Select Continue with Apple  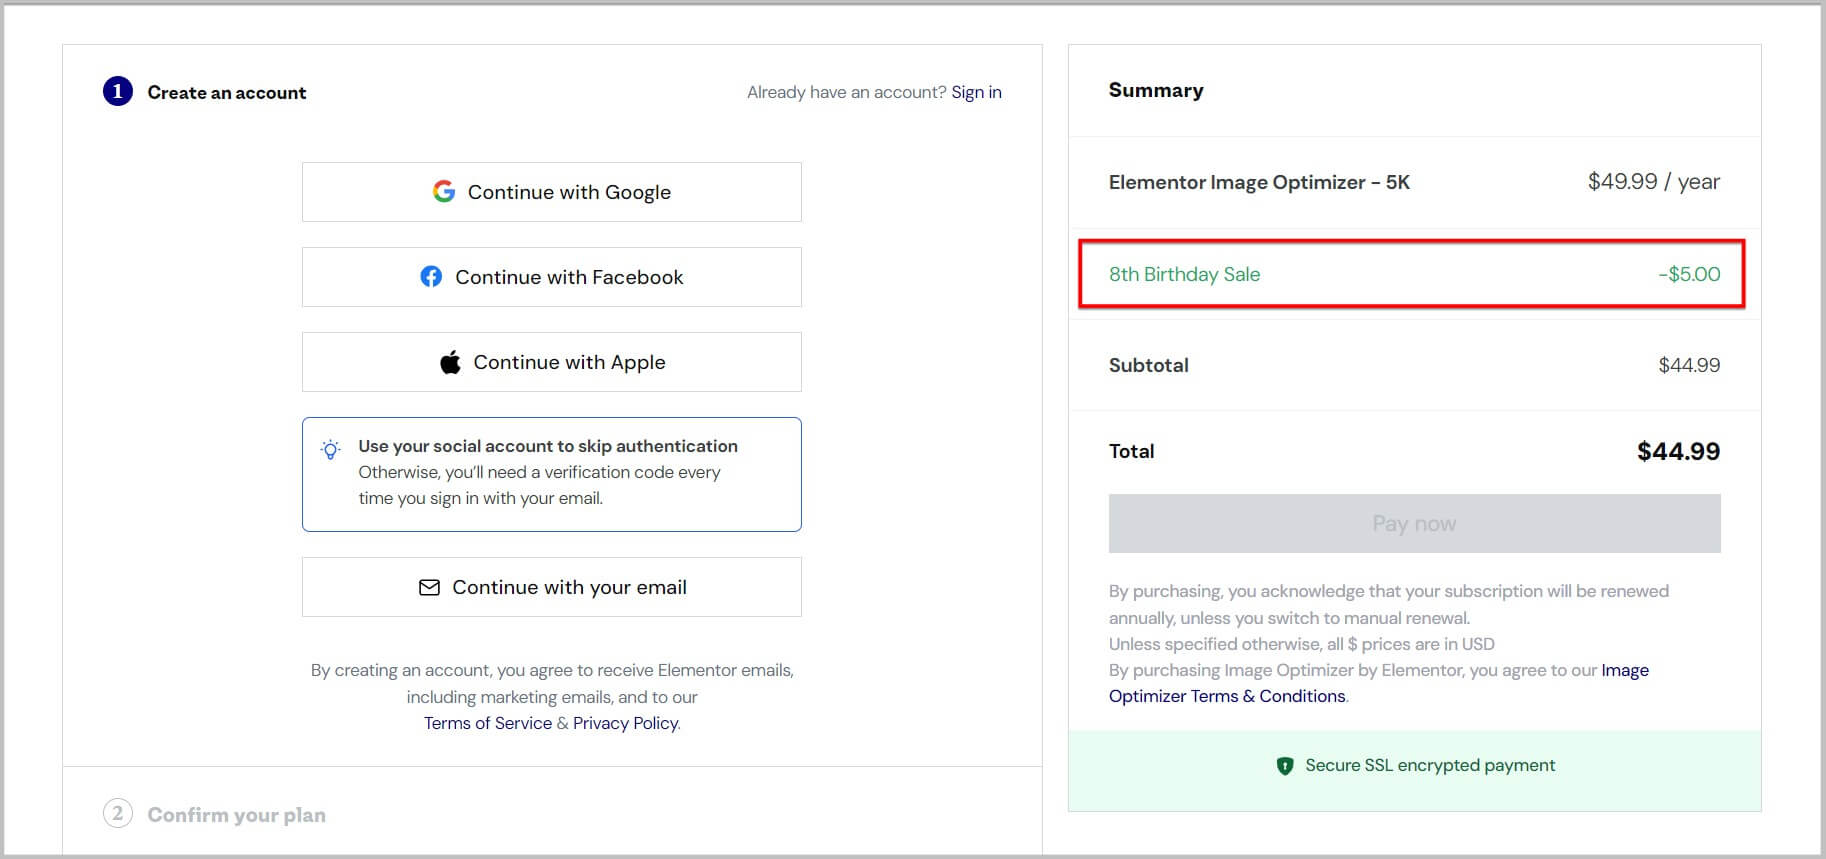tap(552, 362)
